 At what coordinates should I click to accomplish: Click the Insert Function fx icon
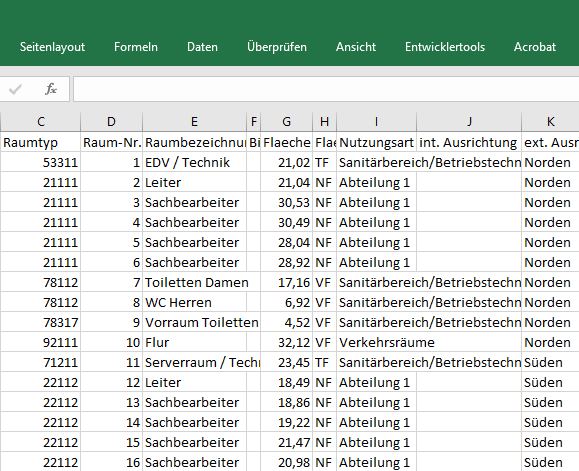(x=51, y=89)
